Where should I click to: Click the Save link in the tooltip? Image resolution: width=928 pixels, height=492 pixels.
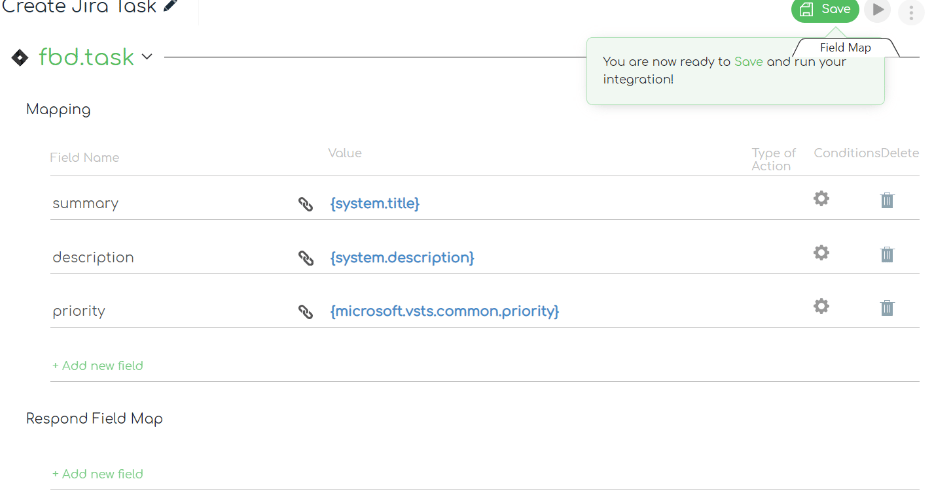point(748,62)
